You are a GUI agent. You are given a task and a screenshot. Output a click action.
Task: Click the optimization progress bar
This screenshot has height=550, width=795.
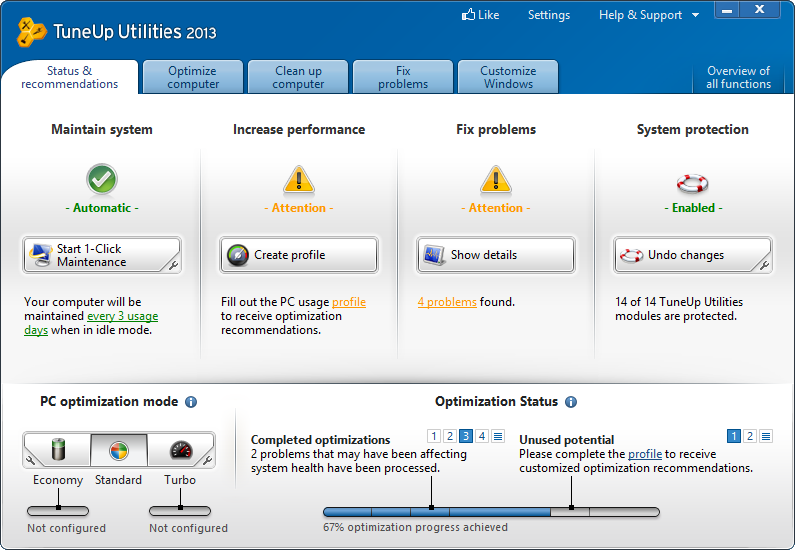pos(491,512)
